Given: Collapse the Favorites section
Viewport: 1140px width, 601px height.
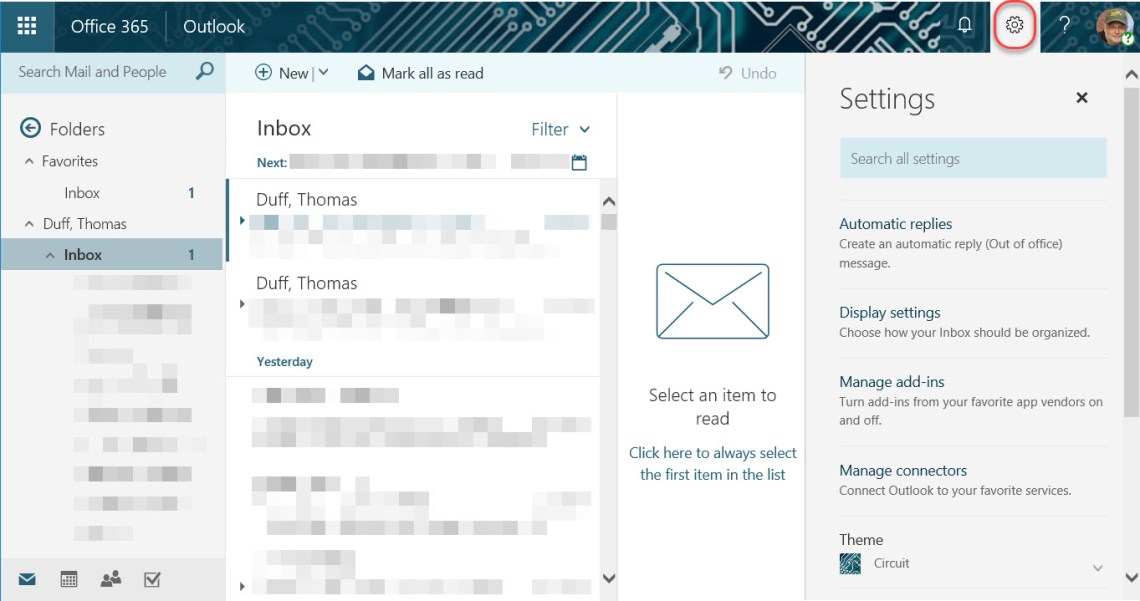Looking at the screenshot, I should (x=30, y=161).
